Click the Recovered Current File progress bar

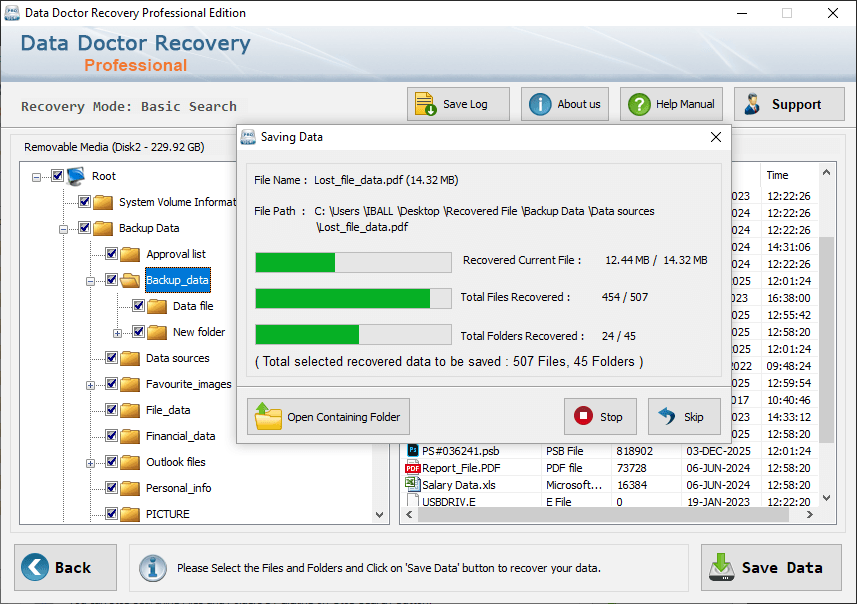pos(353,262)
